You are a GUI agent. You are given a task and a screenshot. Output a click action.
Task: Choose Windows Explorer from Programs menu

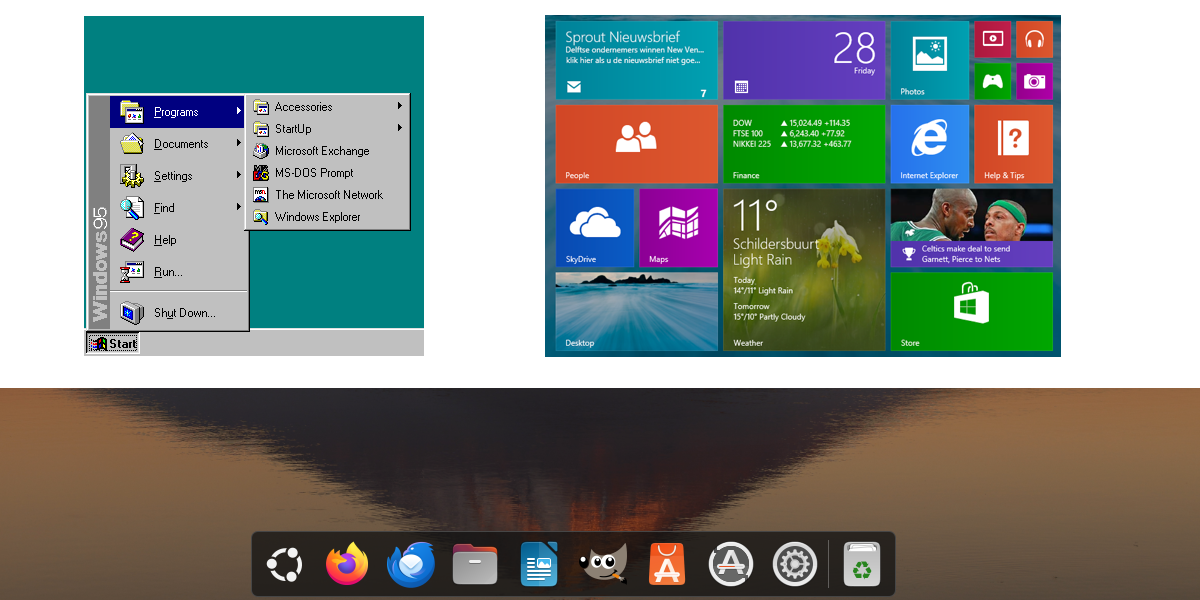(x=317, y=217)
